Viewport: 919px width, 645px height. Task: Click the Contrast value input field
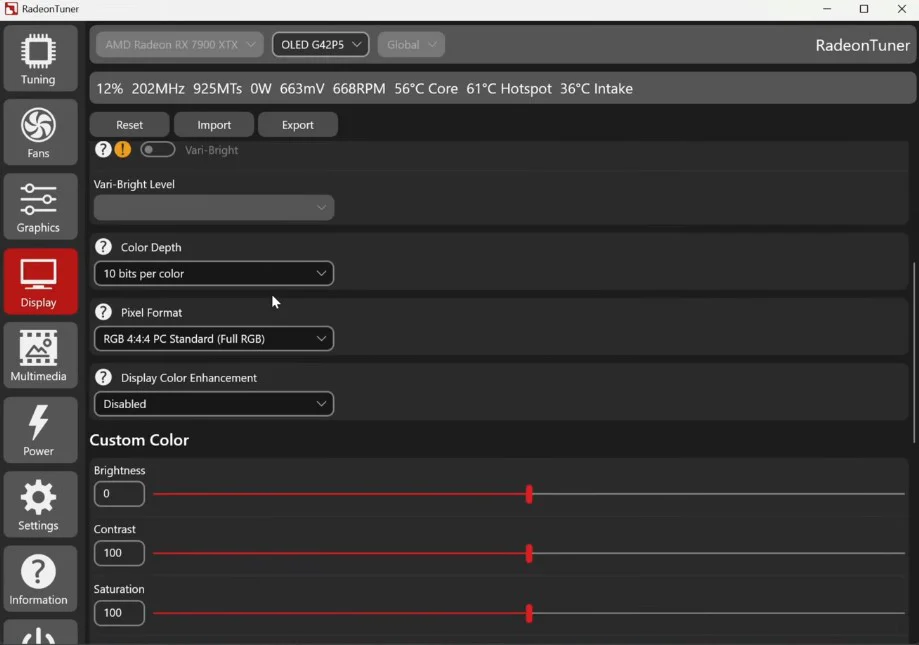click(119, 553)
